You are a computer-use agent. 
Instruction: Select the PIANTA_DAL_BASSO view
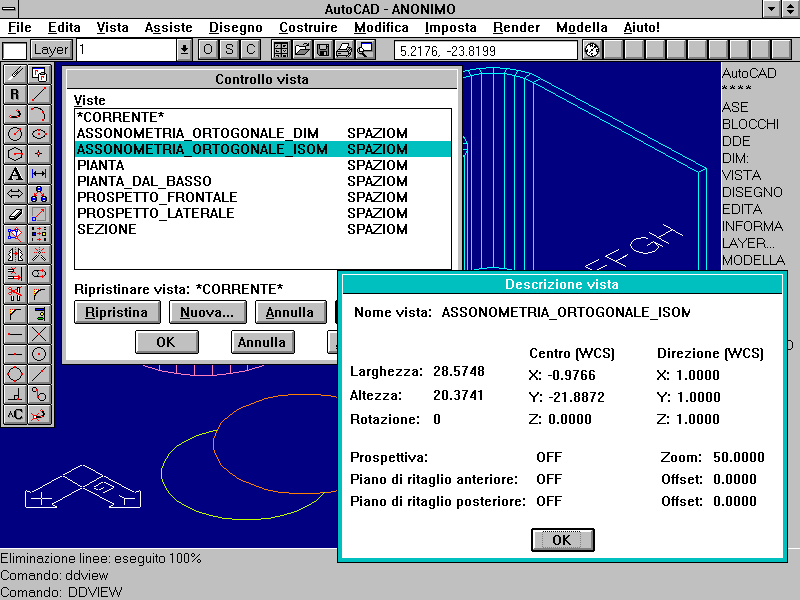coord(263,181)
